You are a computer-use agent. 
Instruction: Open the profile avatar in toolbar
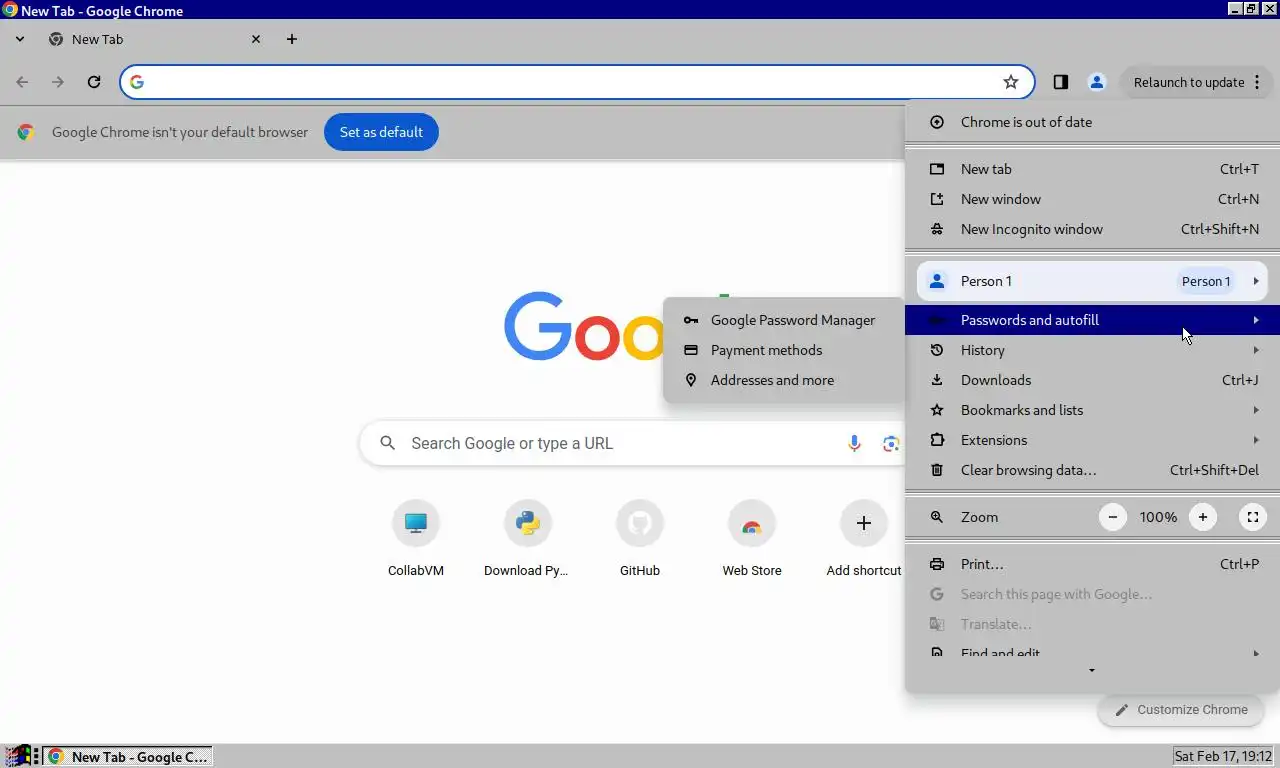[x=1097, y=82]
